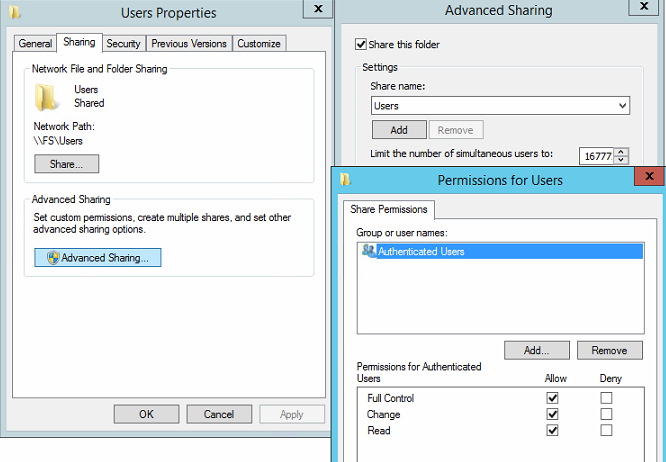
Task: Decrease the simultaneous users limit with the down arrow
Action: [621, 160]
